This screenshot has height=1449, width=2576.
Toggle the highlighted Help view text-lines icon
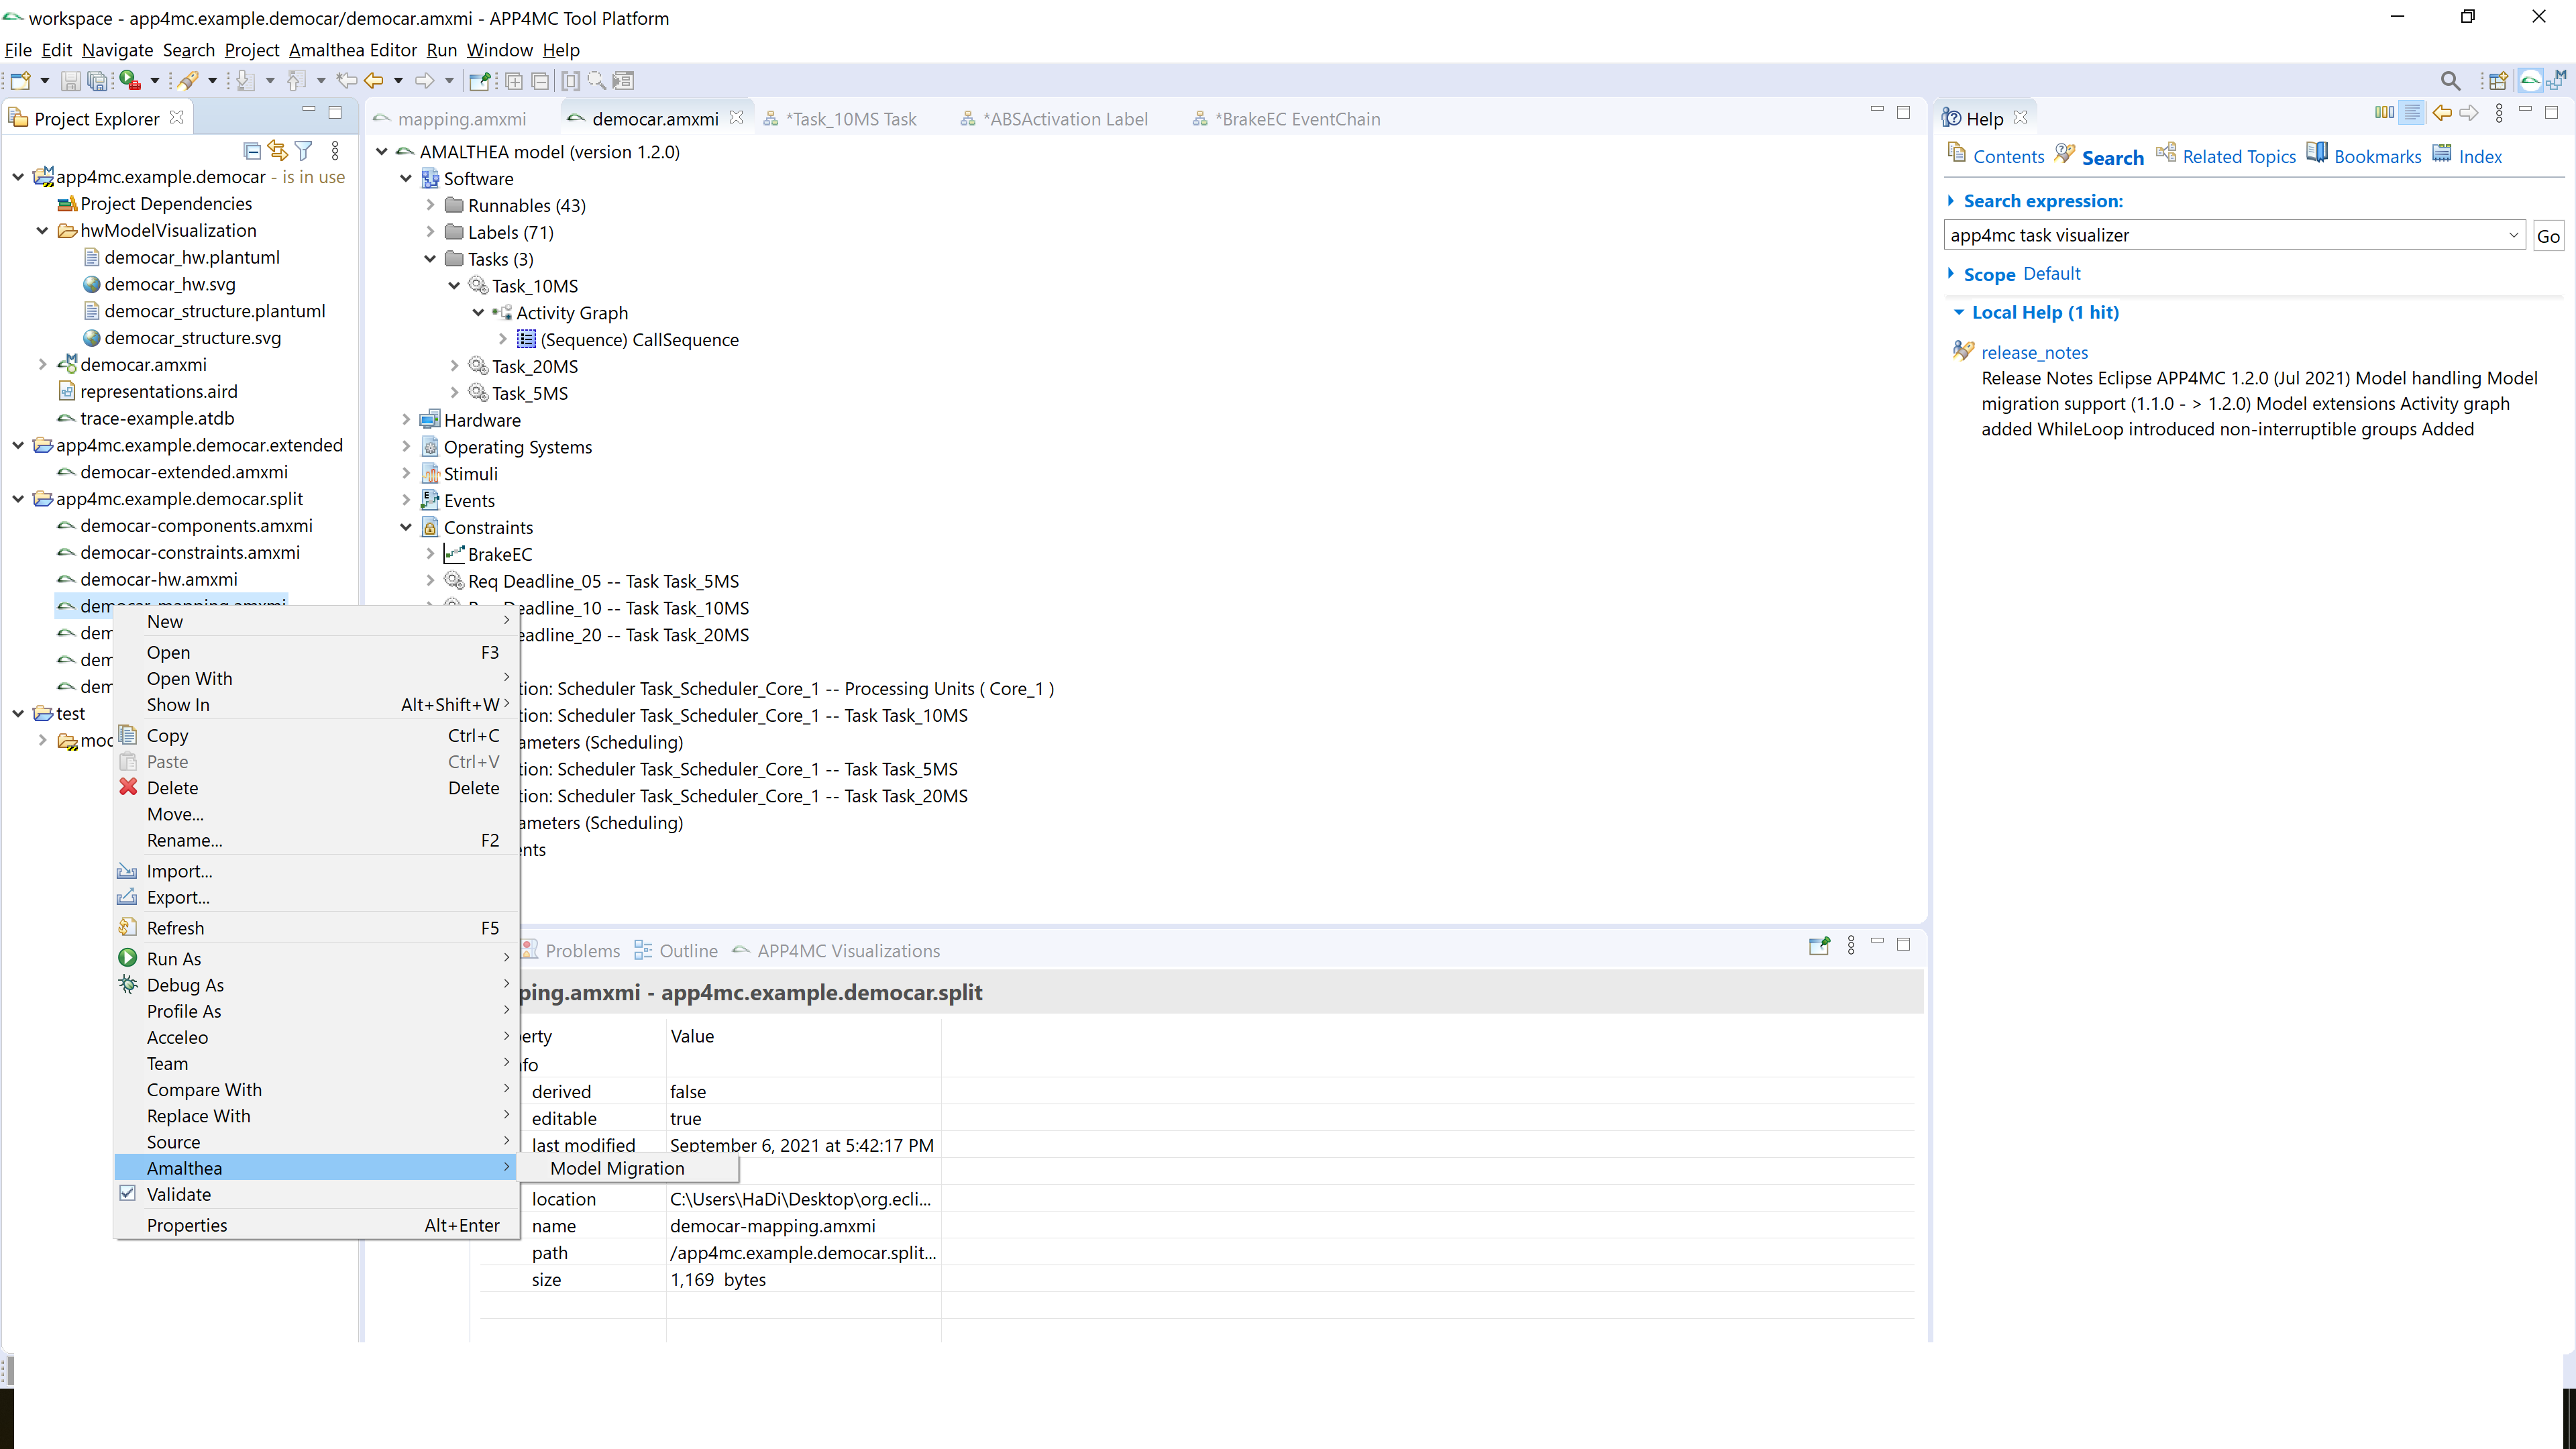2412,113
